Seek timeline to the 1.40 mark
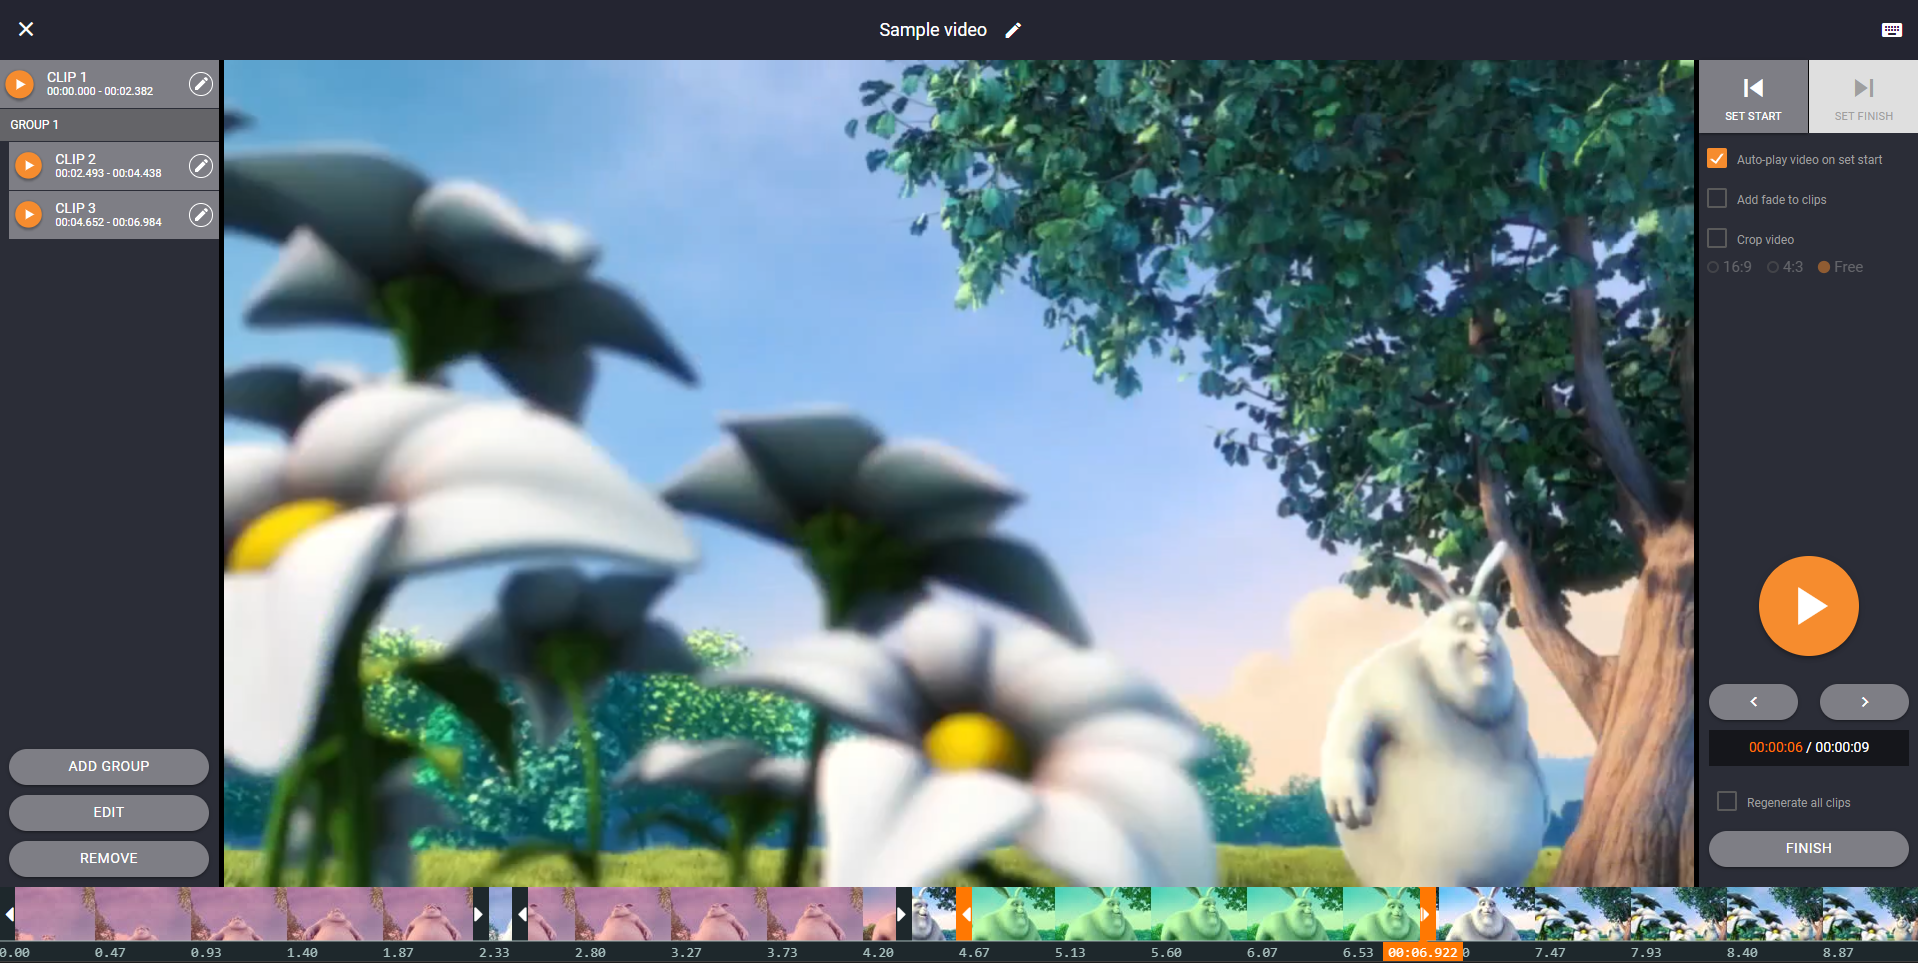The width and height of the screenshot is (1918, 963). [x=301, y=952]
